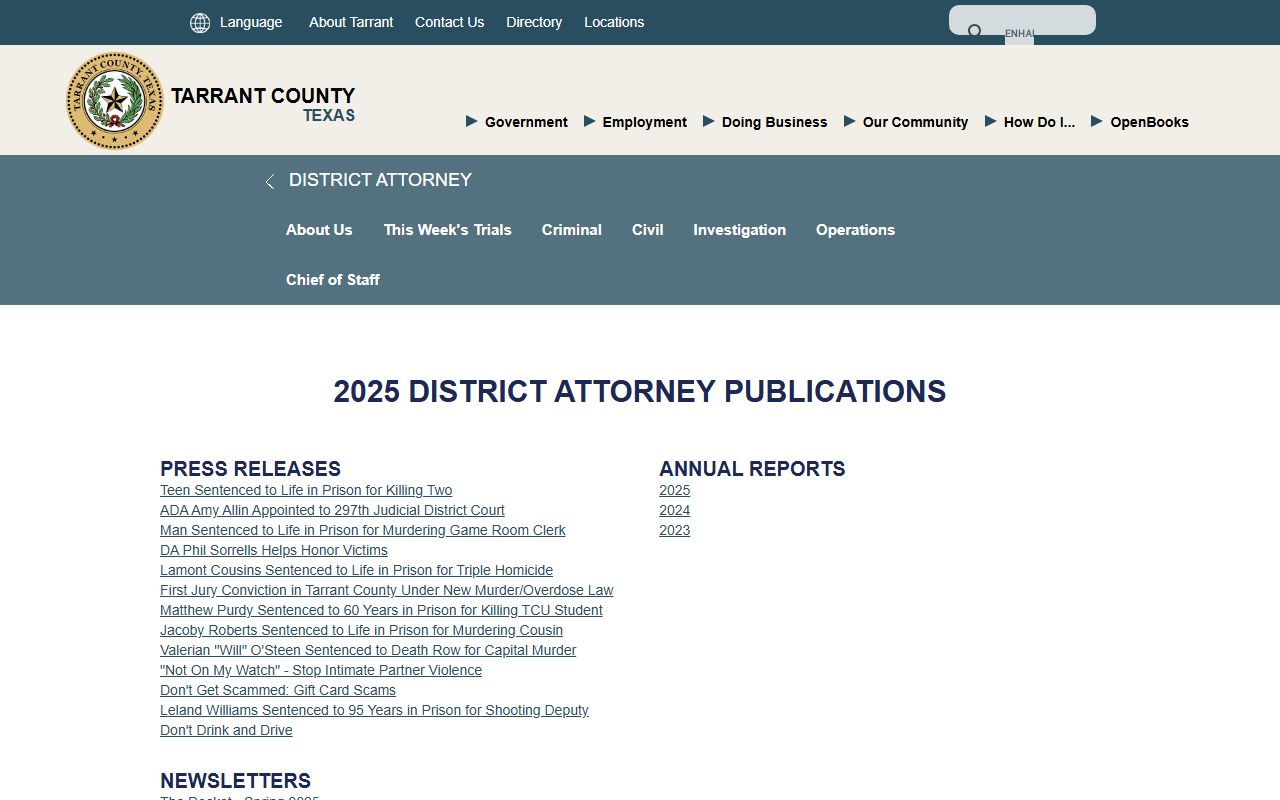The width and height of the screenshot is (1280, 800).
Task: Open the 2024 annual report
Action: point(674,510)
